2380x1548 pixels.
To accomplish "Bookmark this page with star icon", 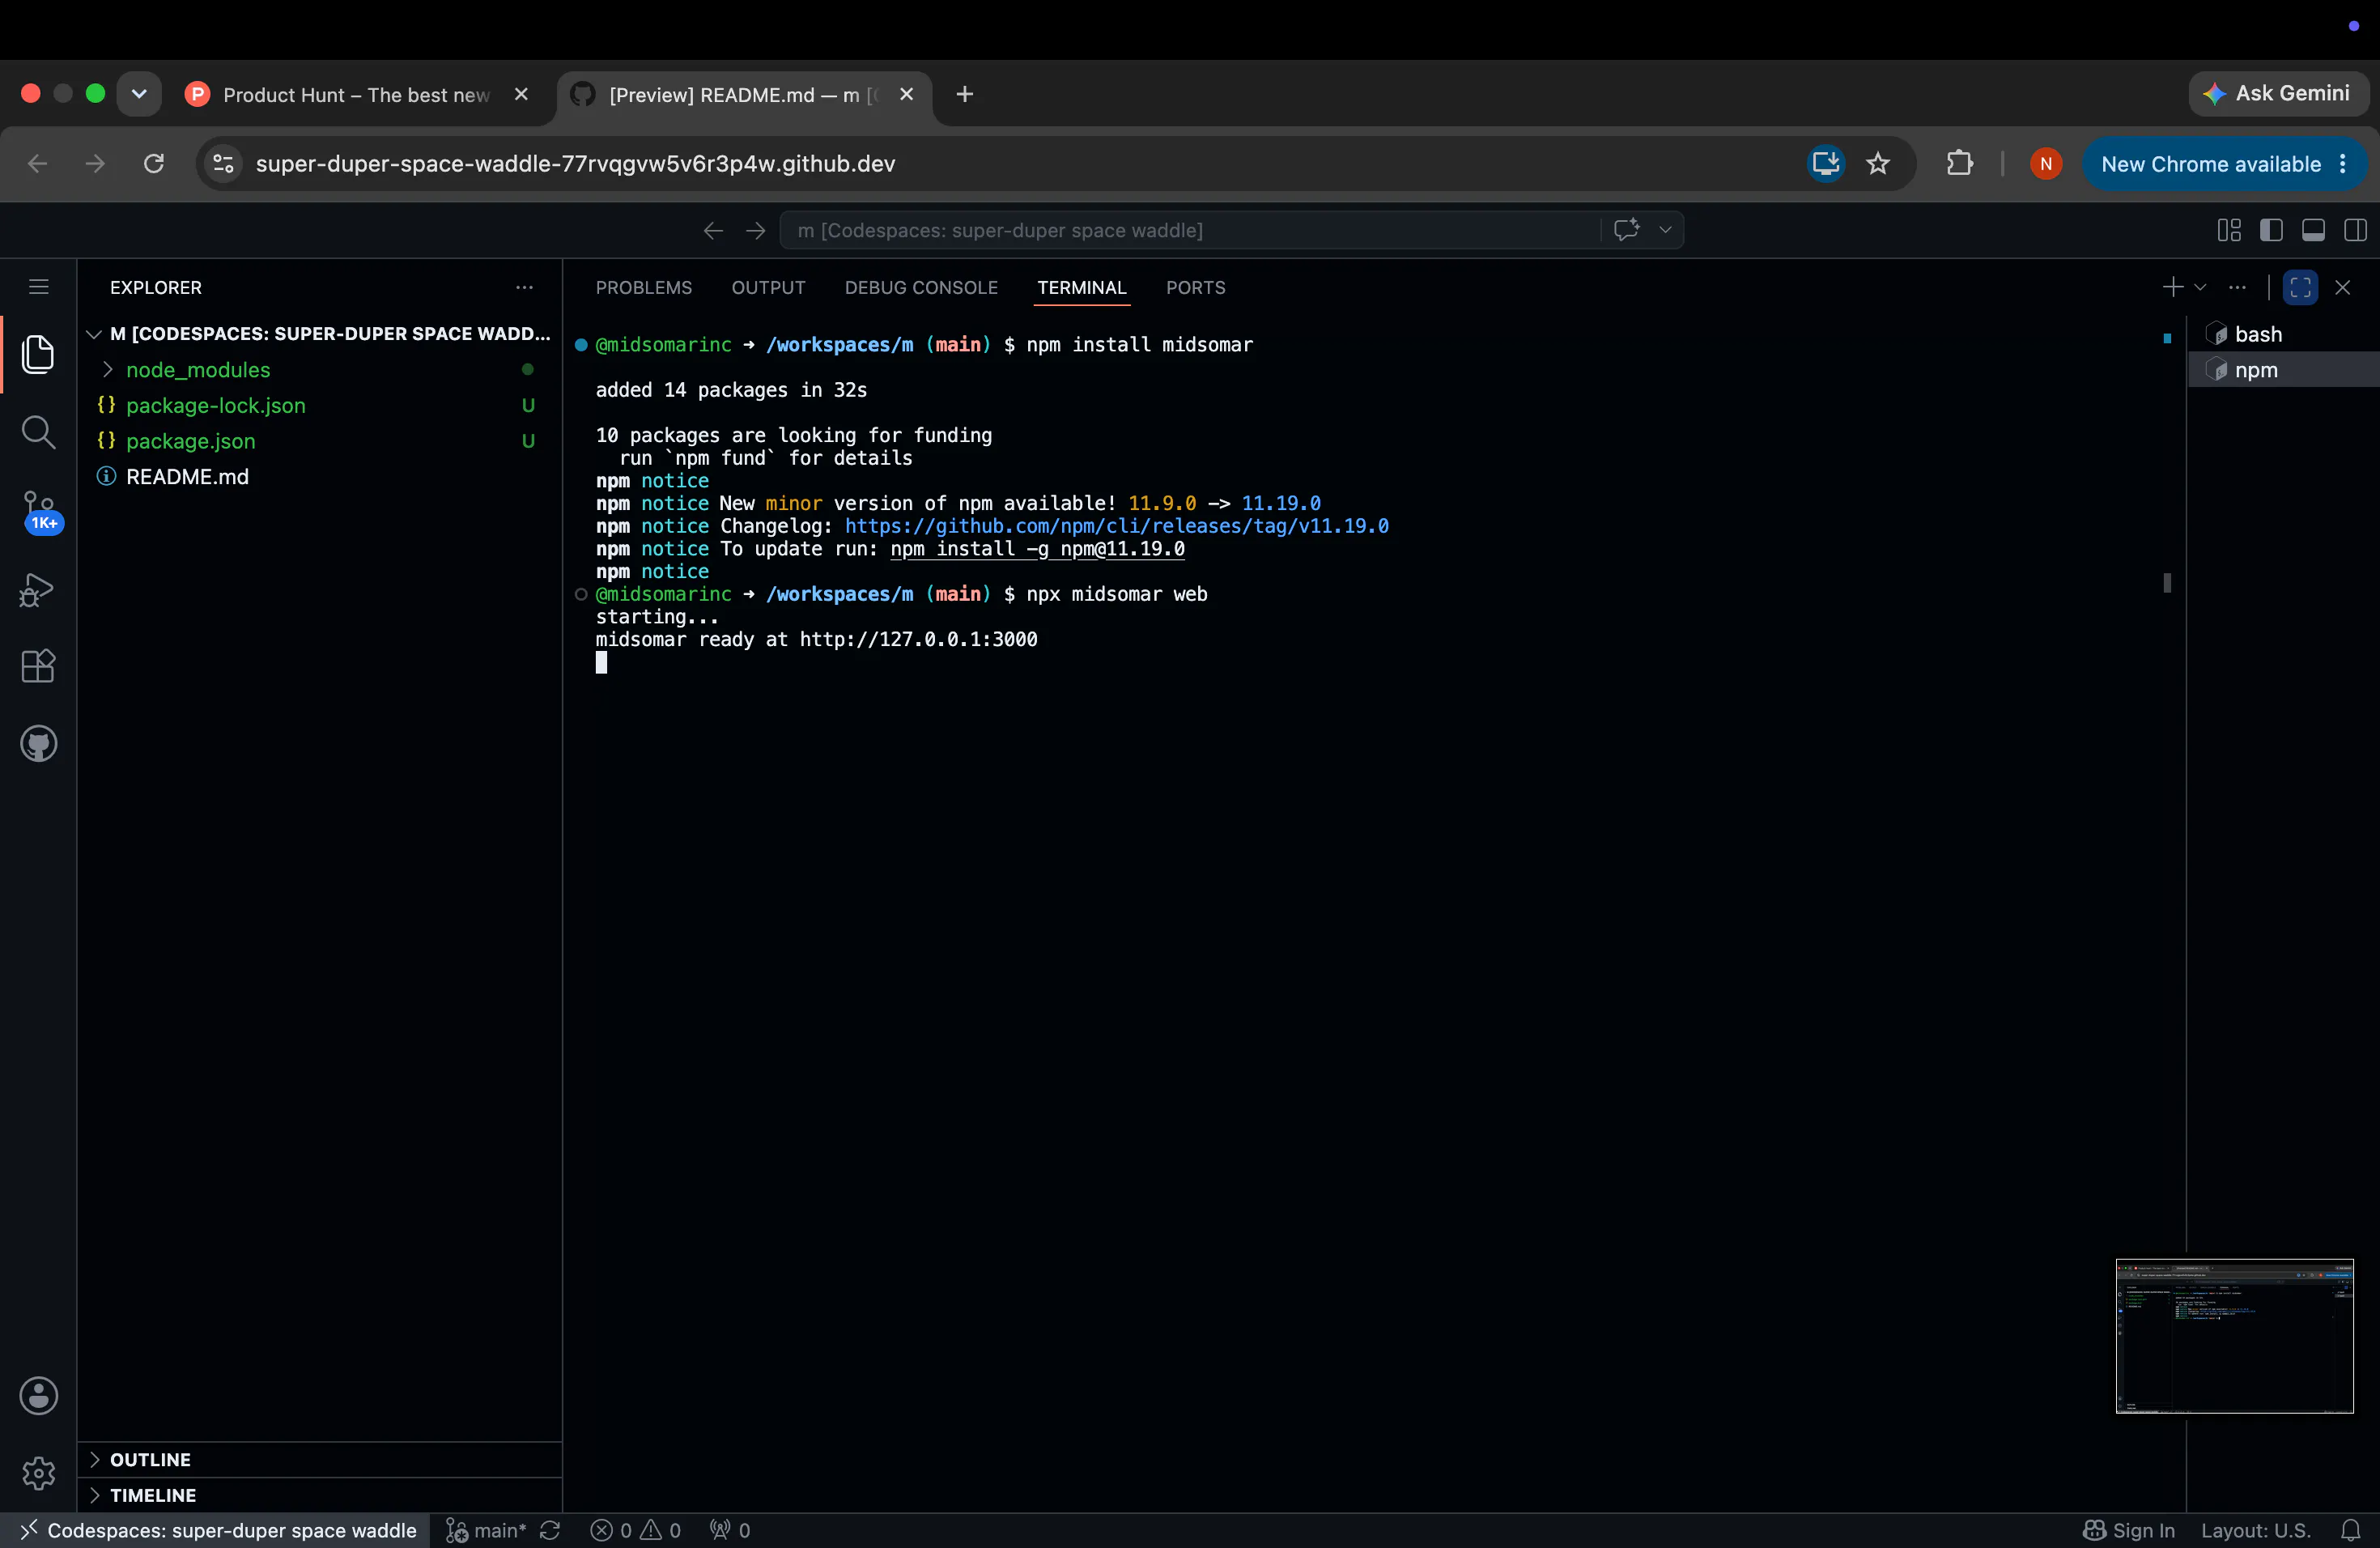I will [x=1878, y=163].
